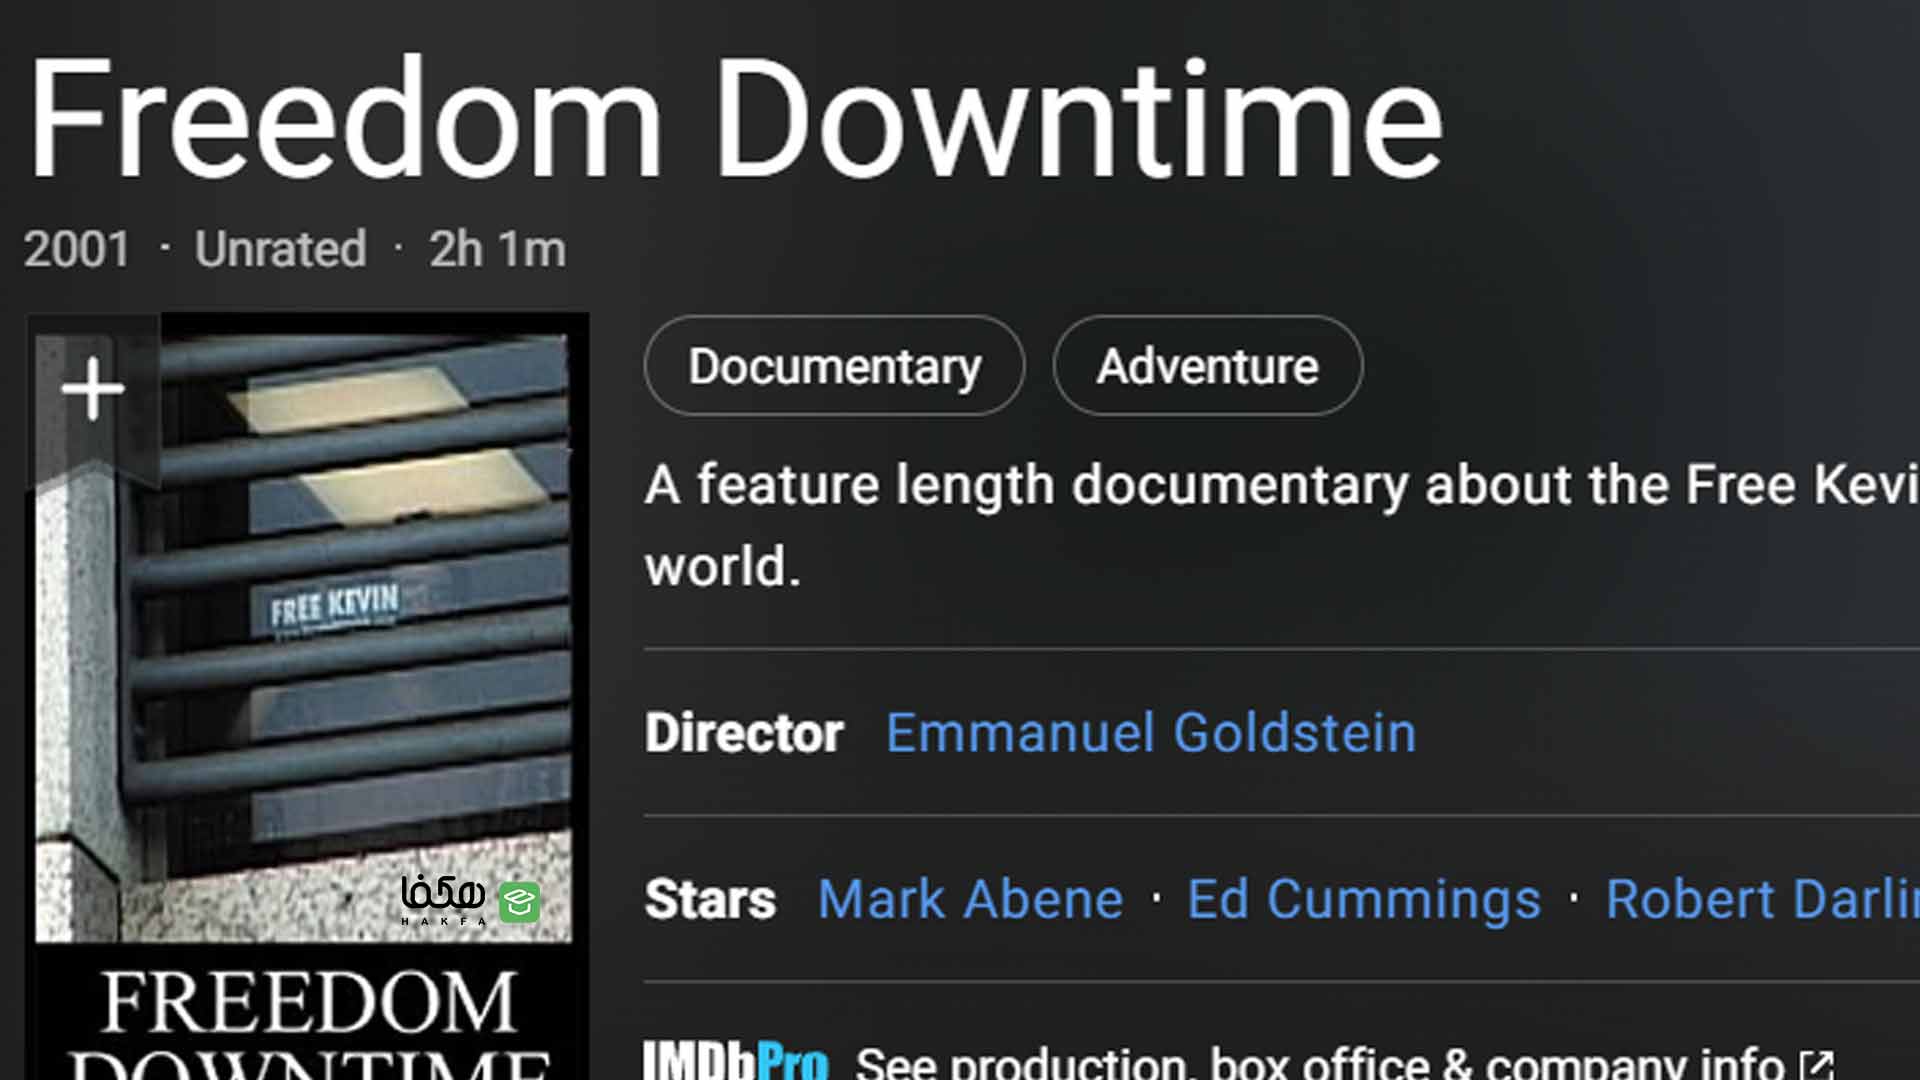Screen dimensions: 1920x1080
Task: Click the 2h 1m runtime text
Action: (497, 249)
